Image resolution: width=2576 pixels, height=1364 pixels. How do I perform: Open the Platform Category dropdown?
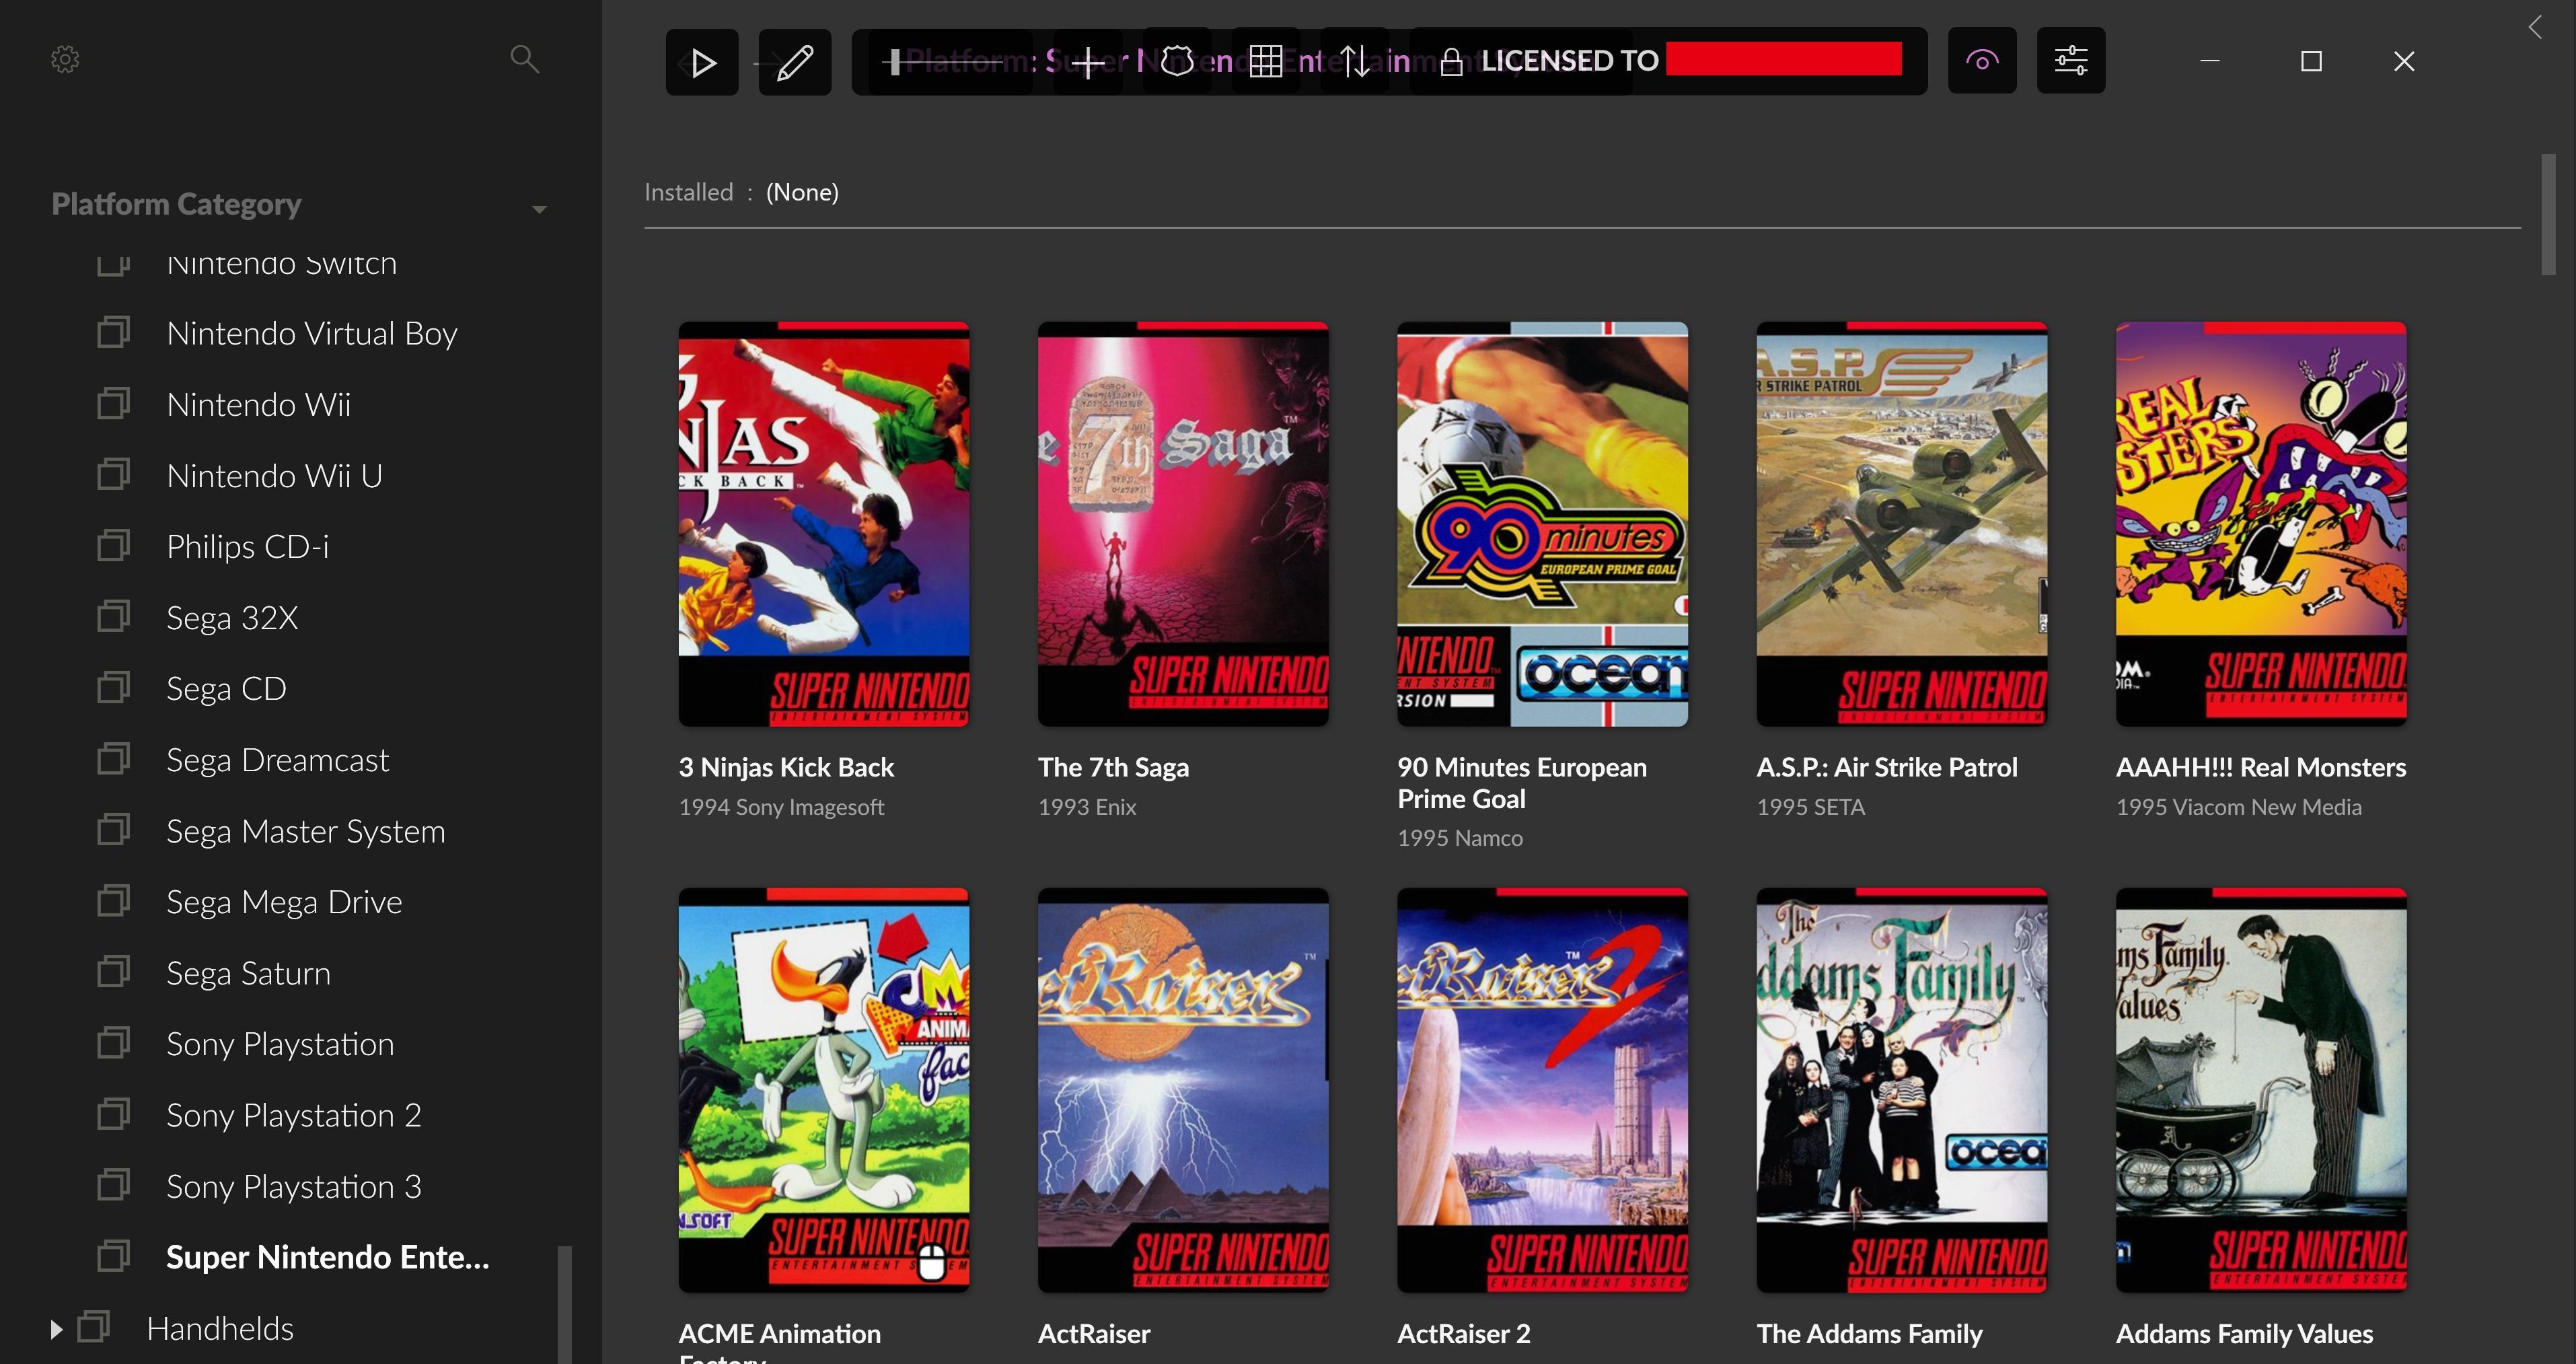539,209
